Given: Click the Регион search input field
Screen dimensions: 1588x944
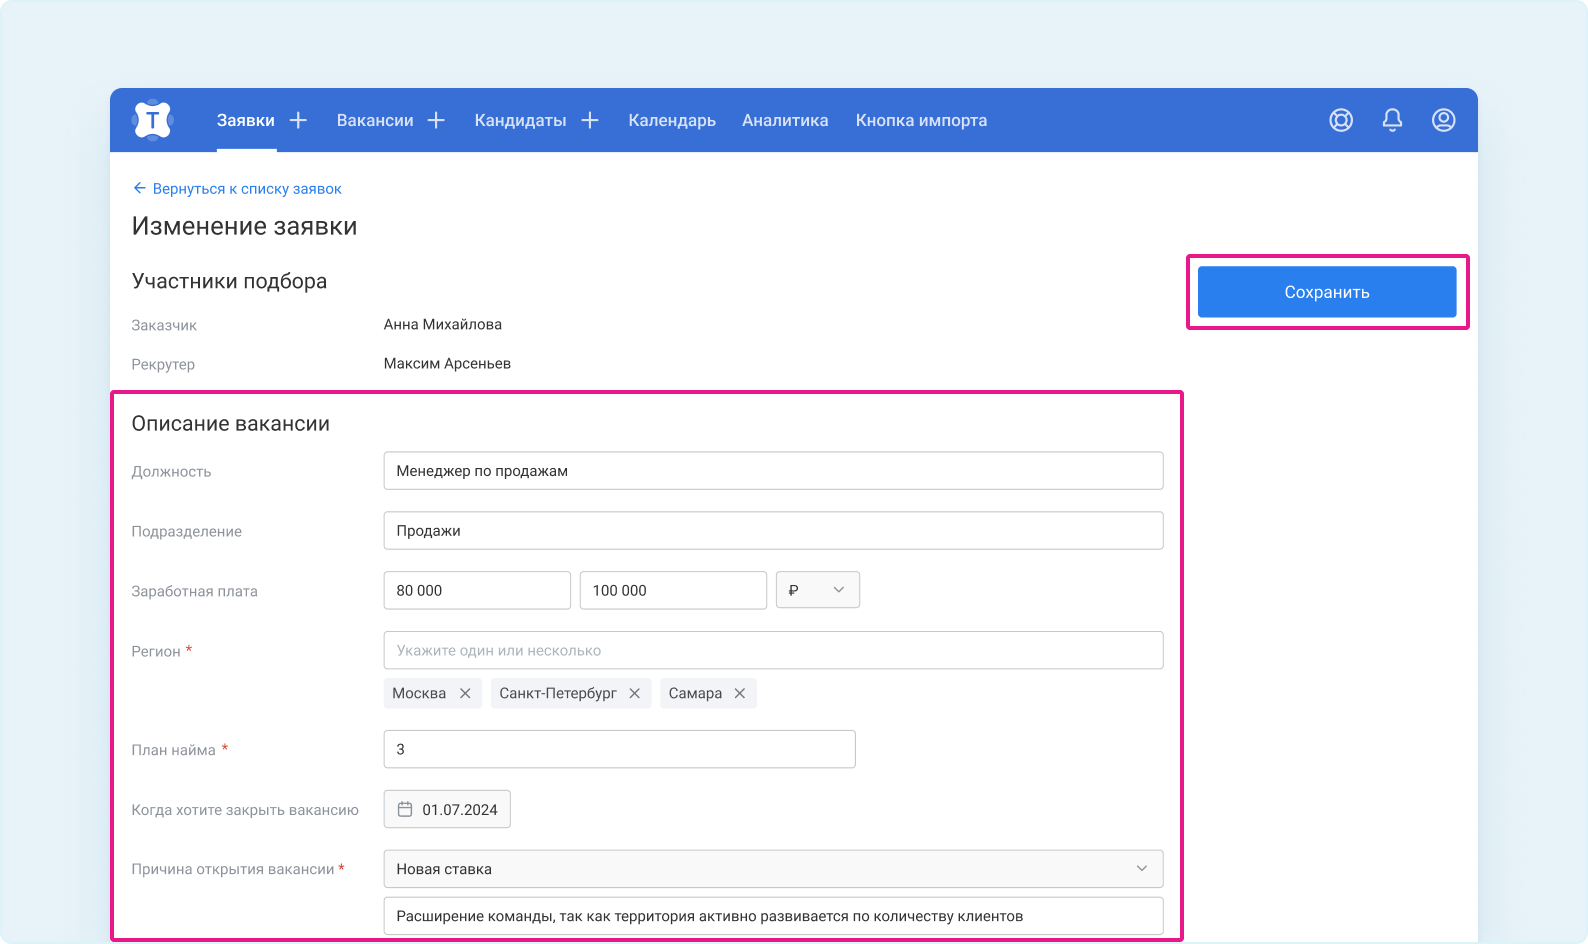Looking at the screenshot, I should (773, 650).
